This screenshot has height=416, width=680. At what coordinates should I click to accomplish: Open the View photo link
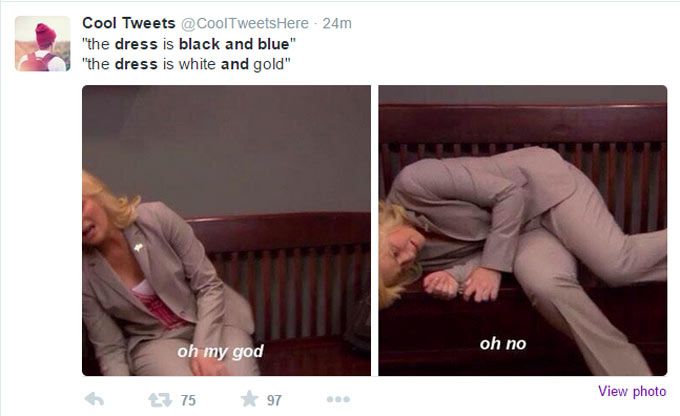[632, 391]
